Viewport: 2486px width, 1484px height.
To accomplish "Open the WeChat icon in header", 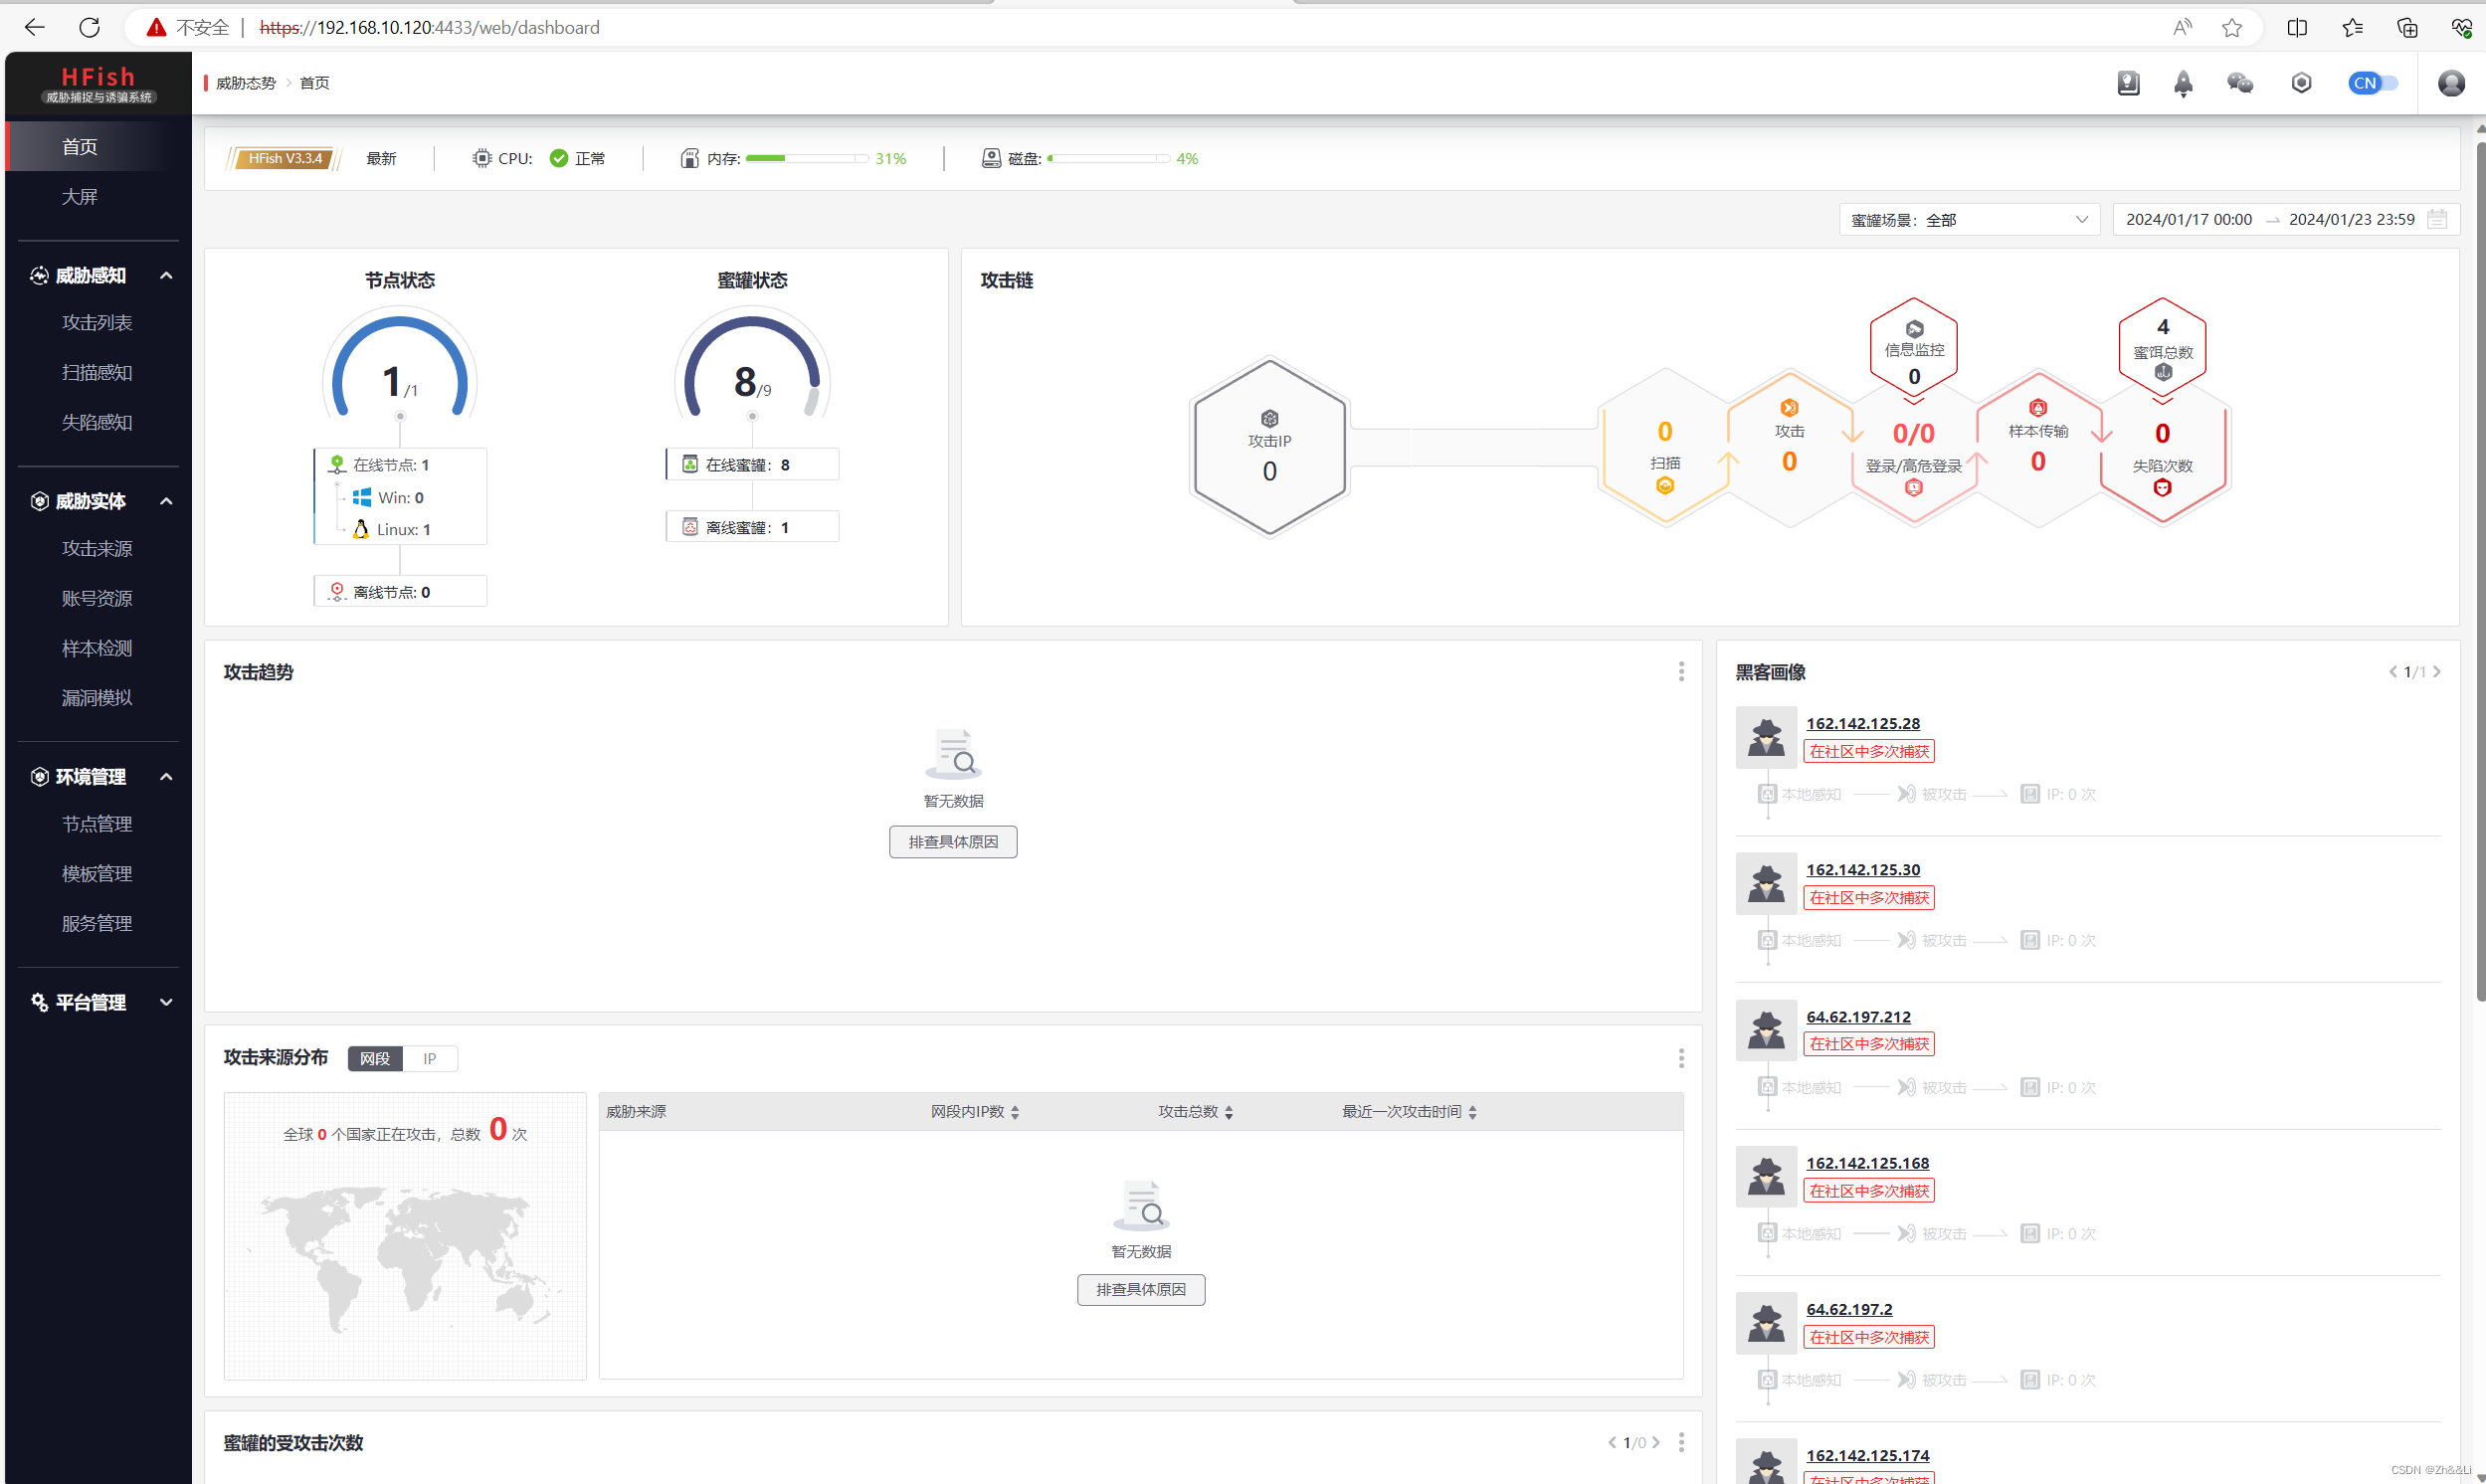I will 2240,83.
